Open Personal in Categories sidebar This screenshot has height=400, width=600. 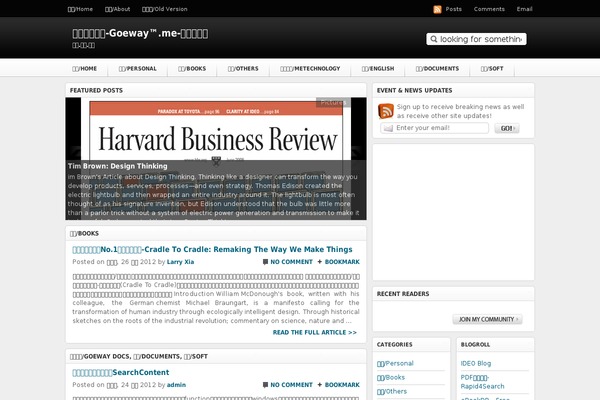tap(395, 363)
